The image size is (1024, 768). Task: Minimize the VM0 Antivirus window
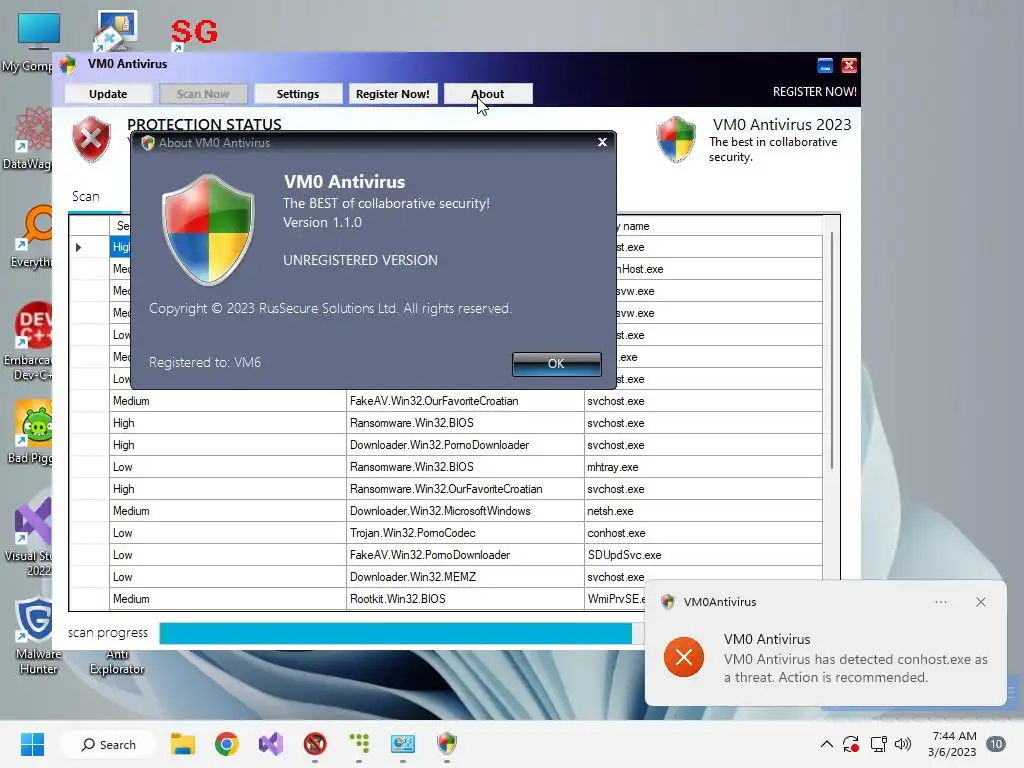[x=825, y=65]
